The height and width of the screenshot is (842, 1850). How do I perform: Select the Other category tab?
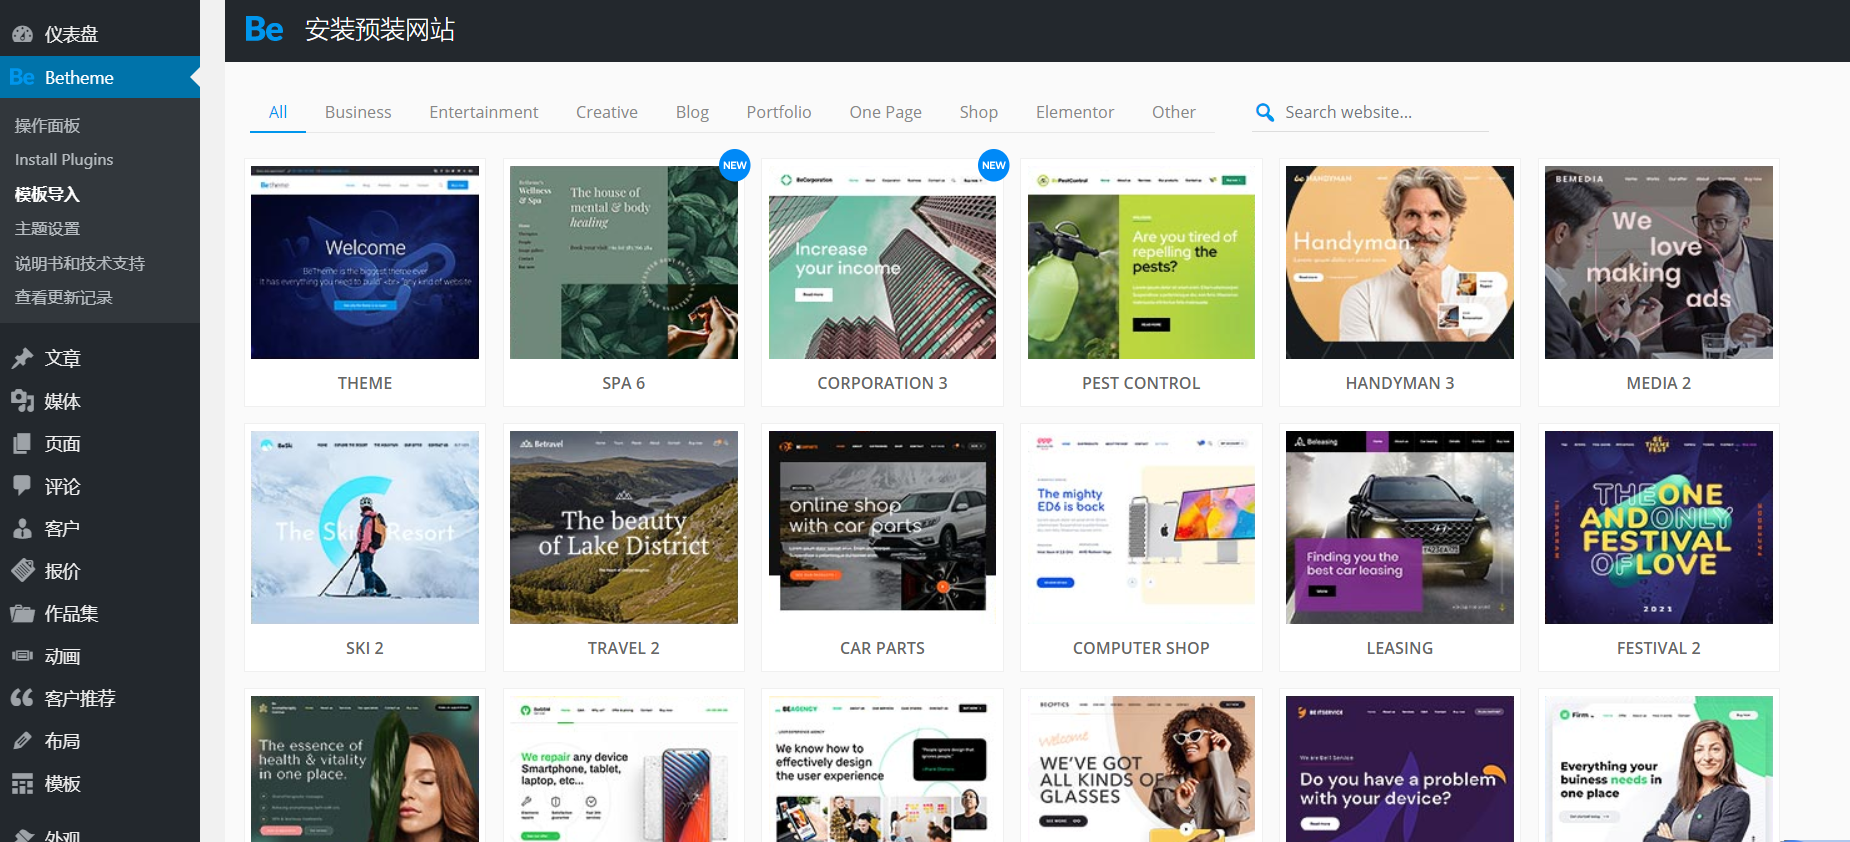(1174, 112)
